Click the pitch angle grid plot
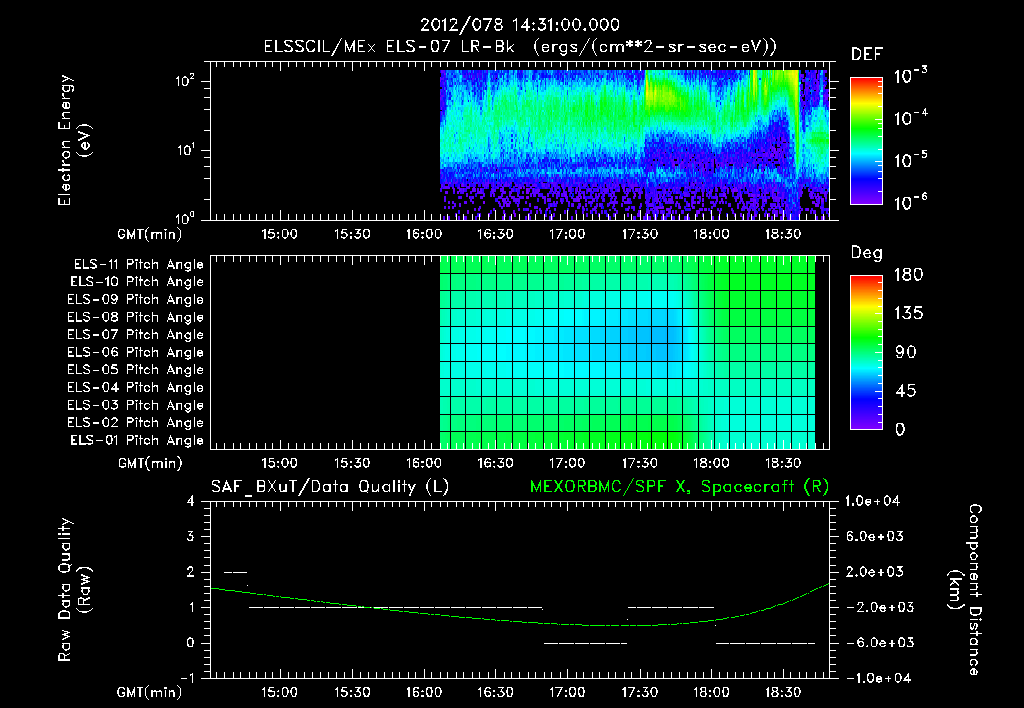Screen dimensions: 1024x708 click(x=519, y=352)
